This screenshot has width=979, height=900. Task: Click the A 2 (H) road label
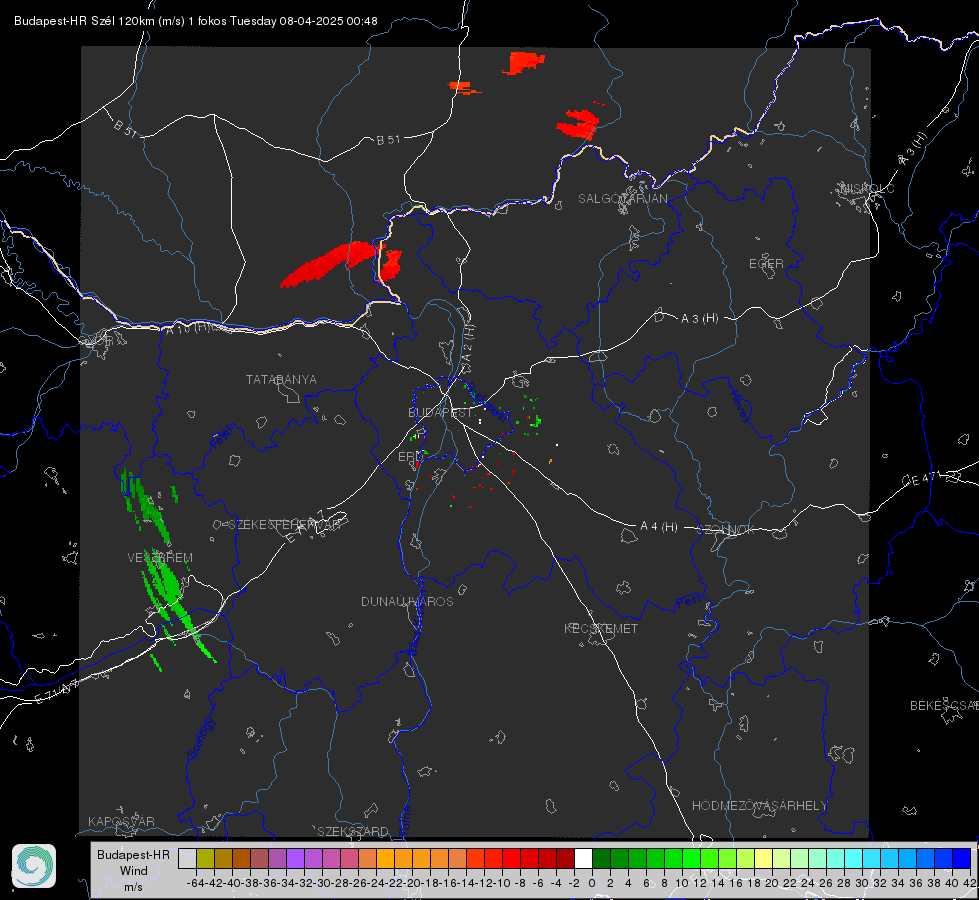tap(468, 342)
